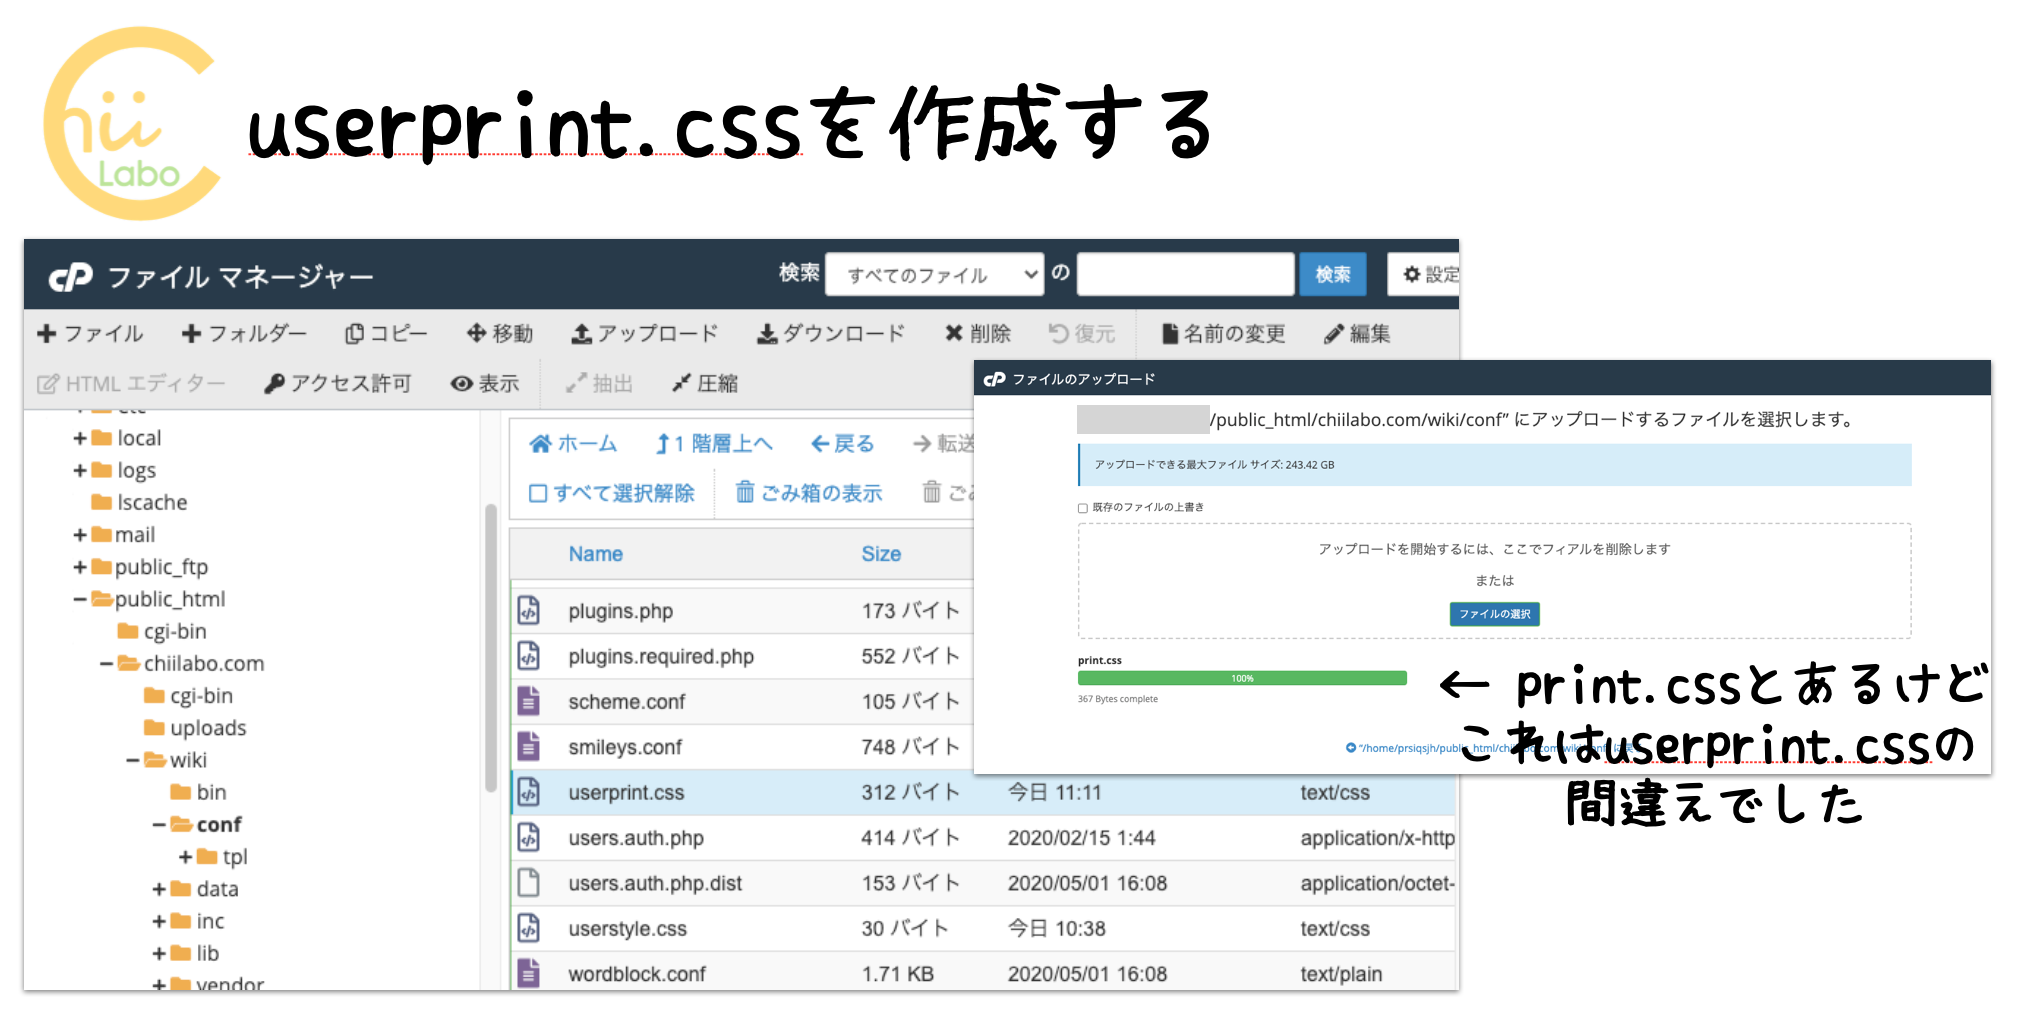The image size is (2022, 1020).
Task: Select the コピー (Copy) tool
Action: coord(387,334)
